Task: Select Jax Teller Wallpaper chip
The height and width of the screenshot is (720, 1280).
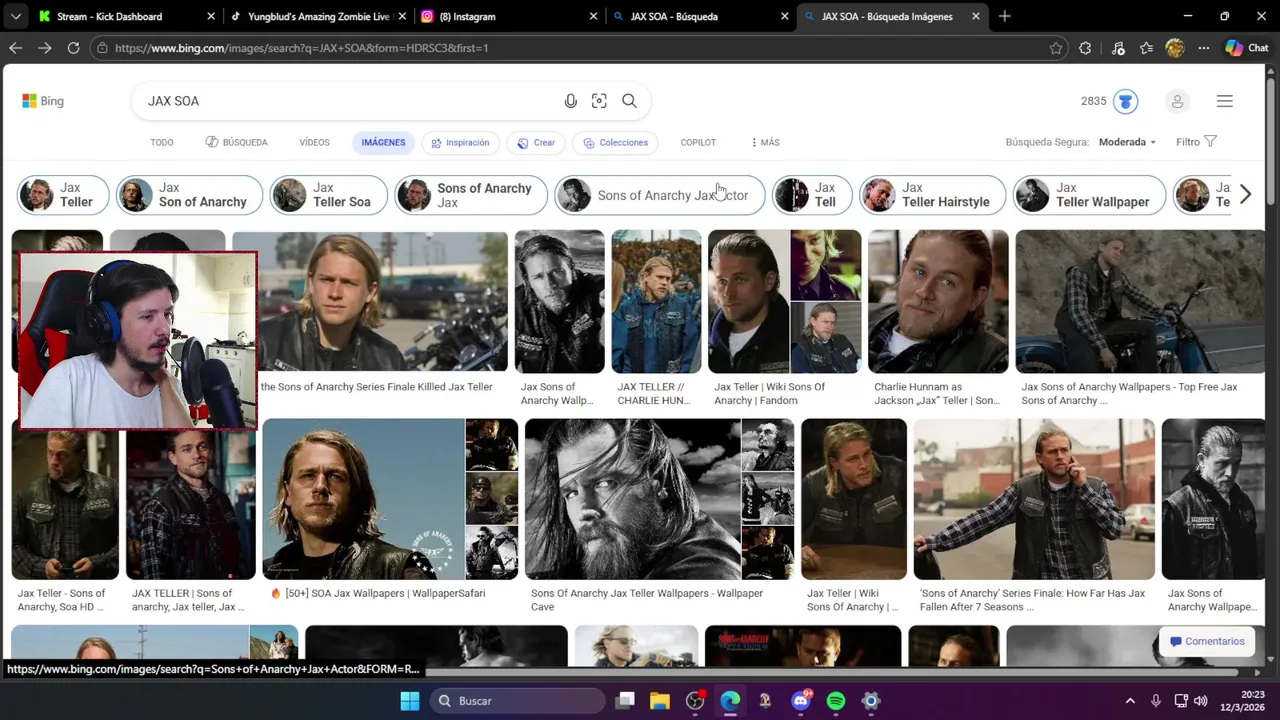Action: click(1089, 195)
